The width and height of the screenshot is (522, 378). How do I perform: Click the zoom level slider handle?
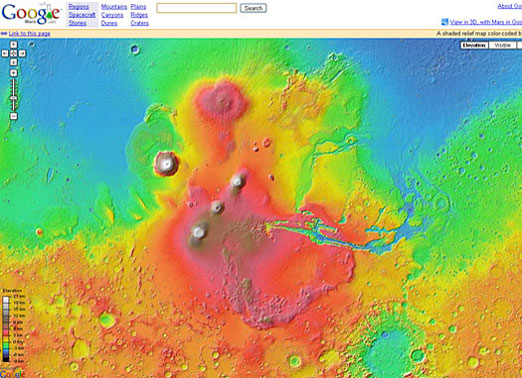13,98
